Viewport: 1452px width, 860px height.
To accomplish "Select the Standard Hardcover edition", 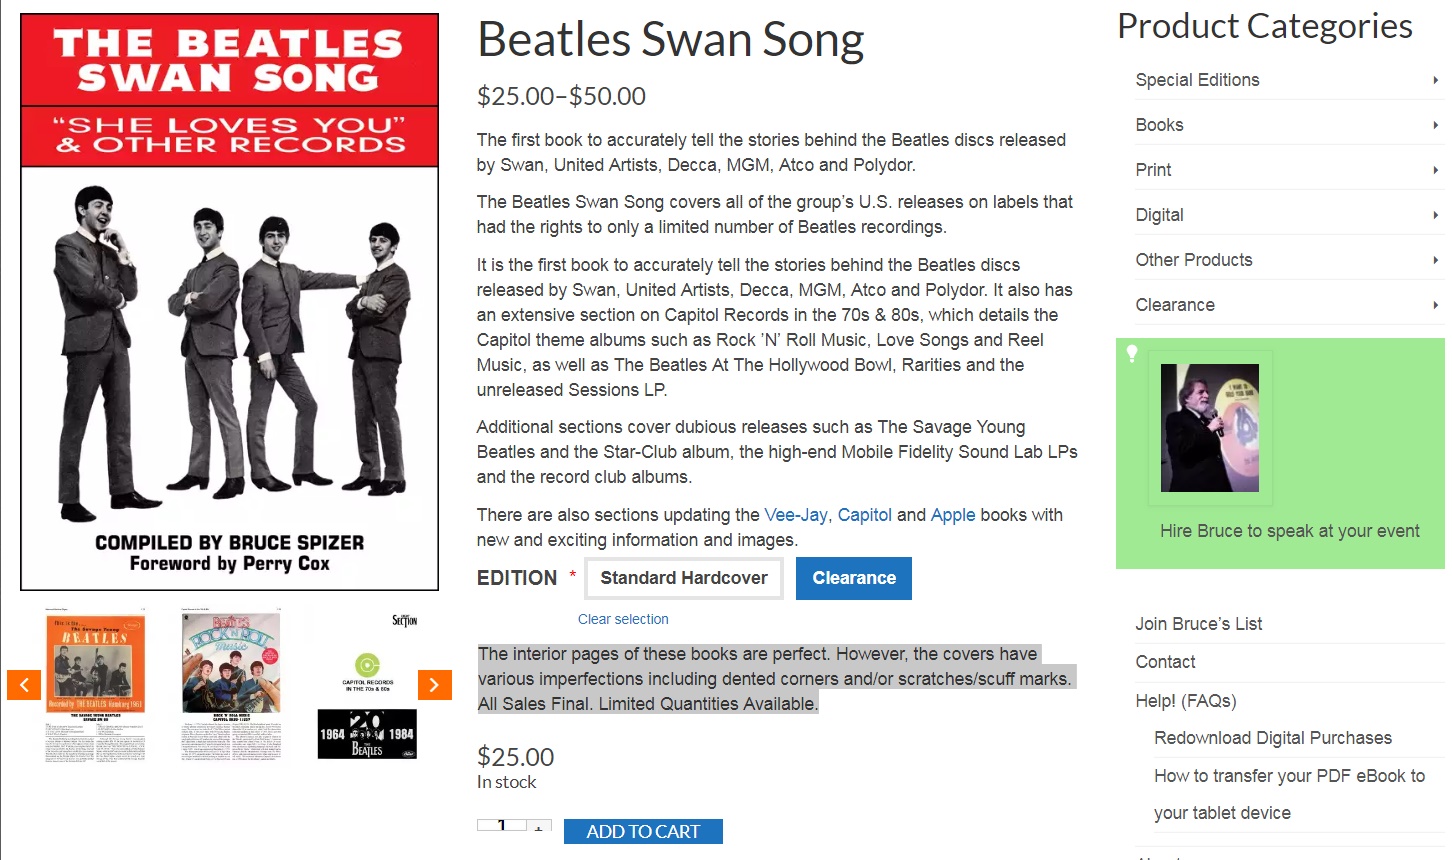I will click(684, 578).
